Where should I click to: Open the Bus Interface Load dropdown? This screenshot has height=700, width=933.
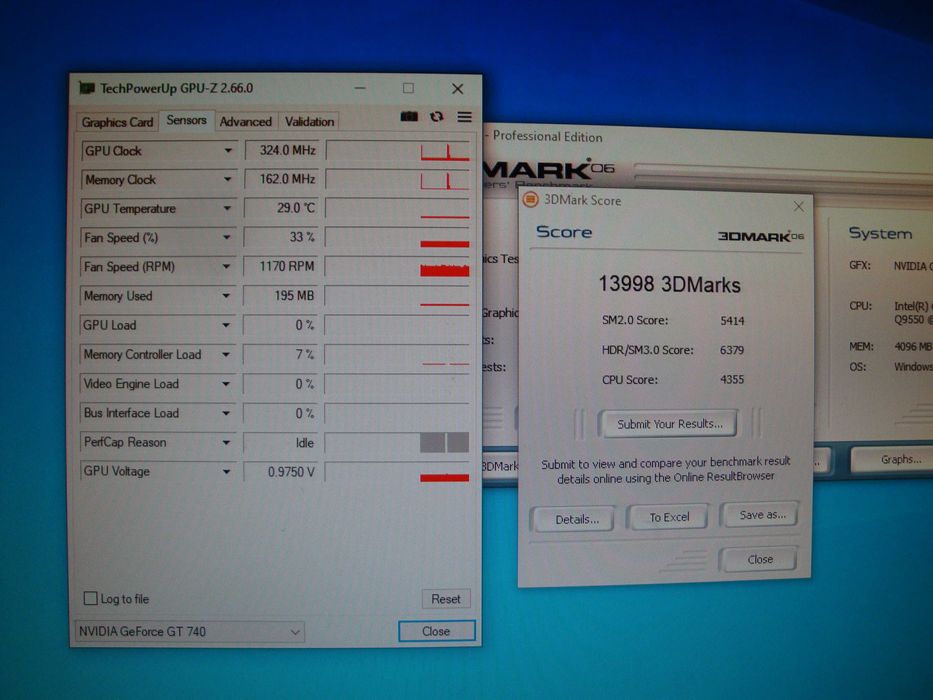(226, 413)
